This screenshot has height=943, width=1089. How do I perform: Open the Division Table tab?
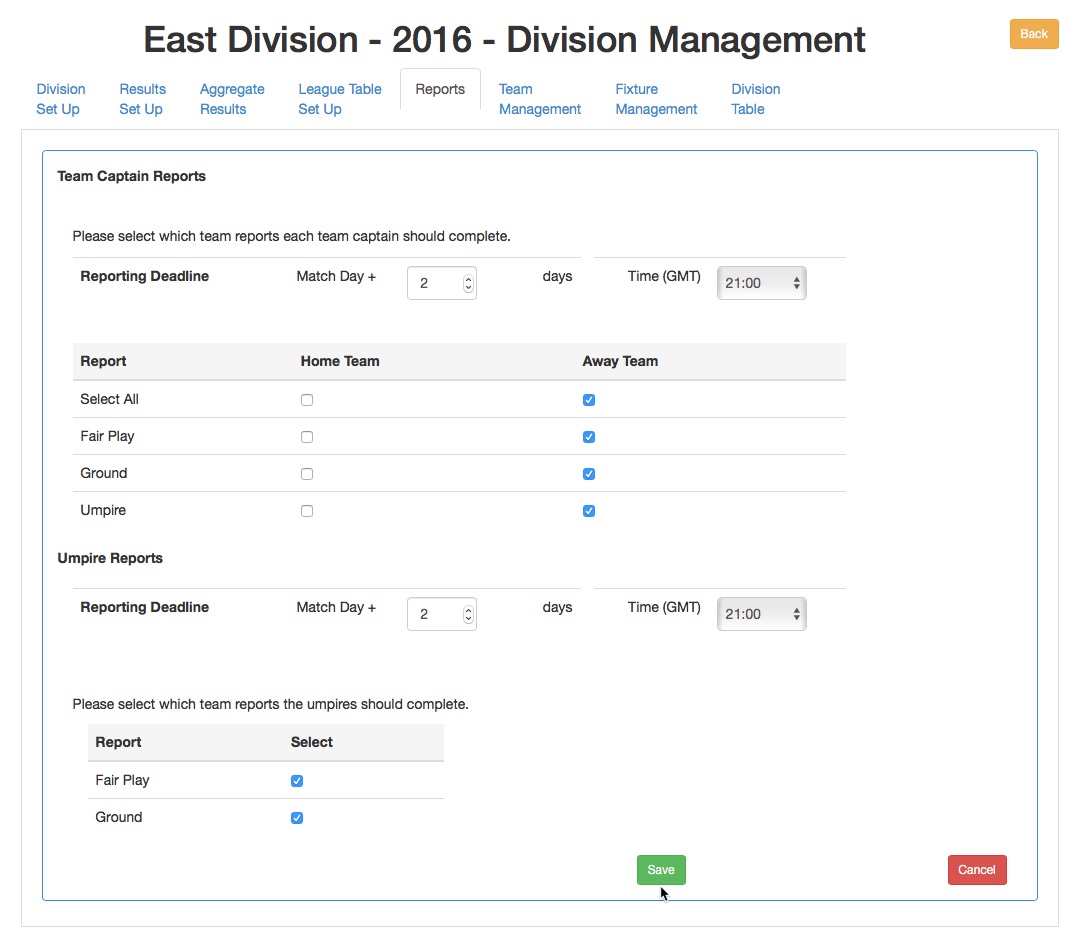pos(756,99)
